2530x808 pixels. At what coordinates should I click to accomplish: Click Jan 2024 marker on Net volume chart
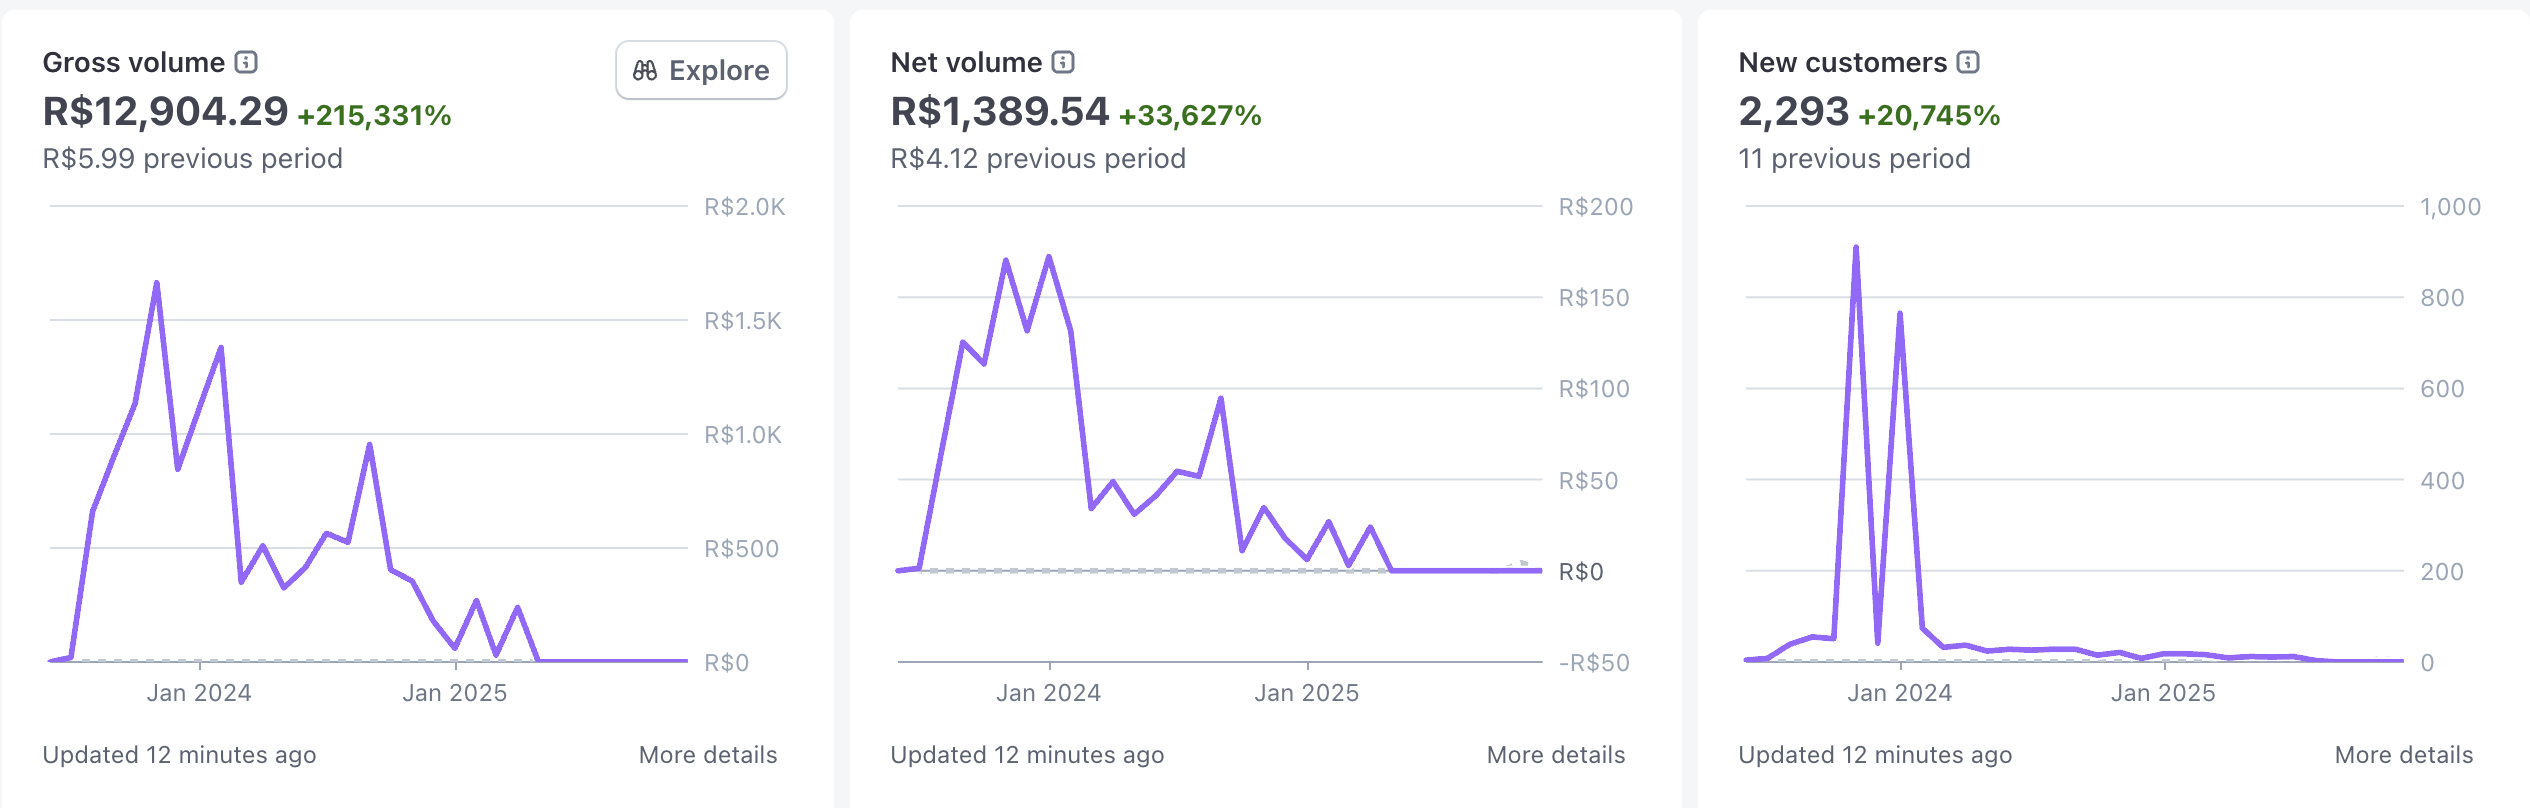pyautogui.click(x=1049, y=692)
